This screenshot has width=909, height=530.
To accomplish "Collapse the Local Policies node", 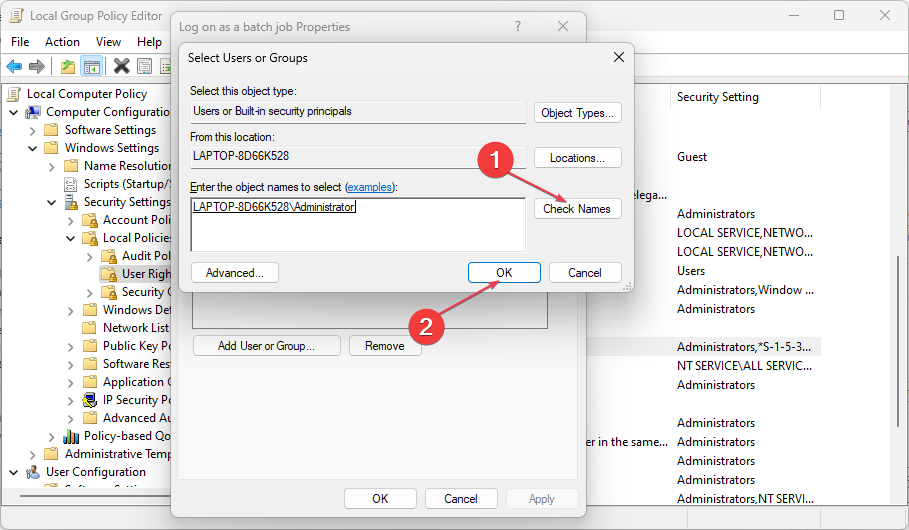I will pos(71,238).
